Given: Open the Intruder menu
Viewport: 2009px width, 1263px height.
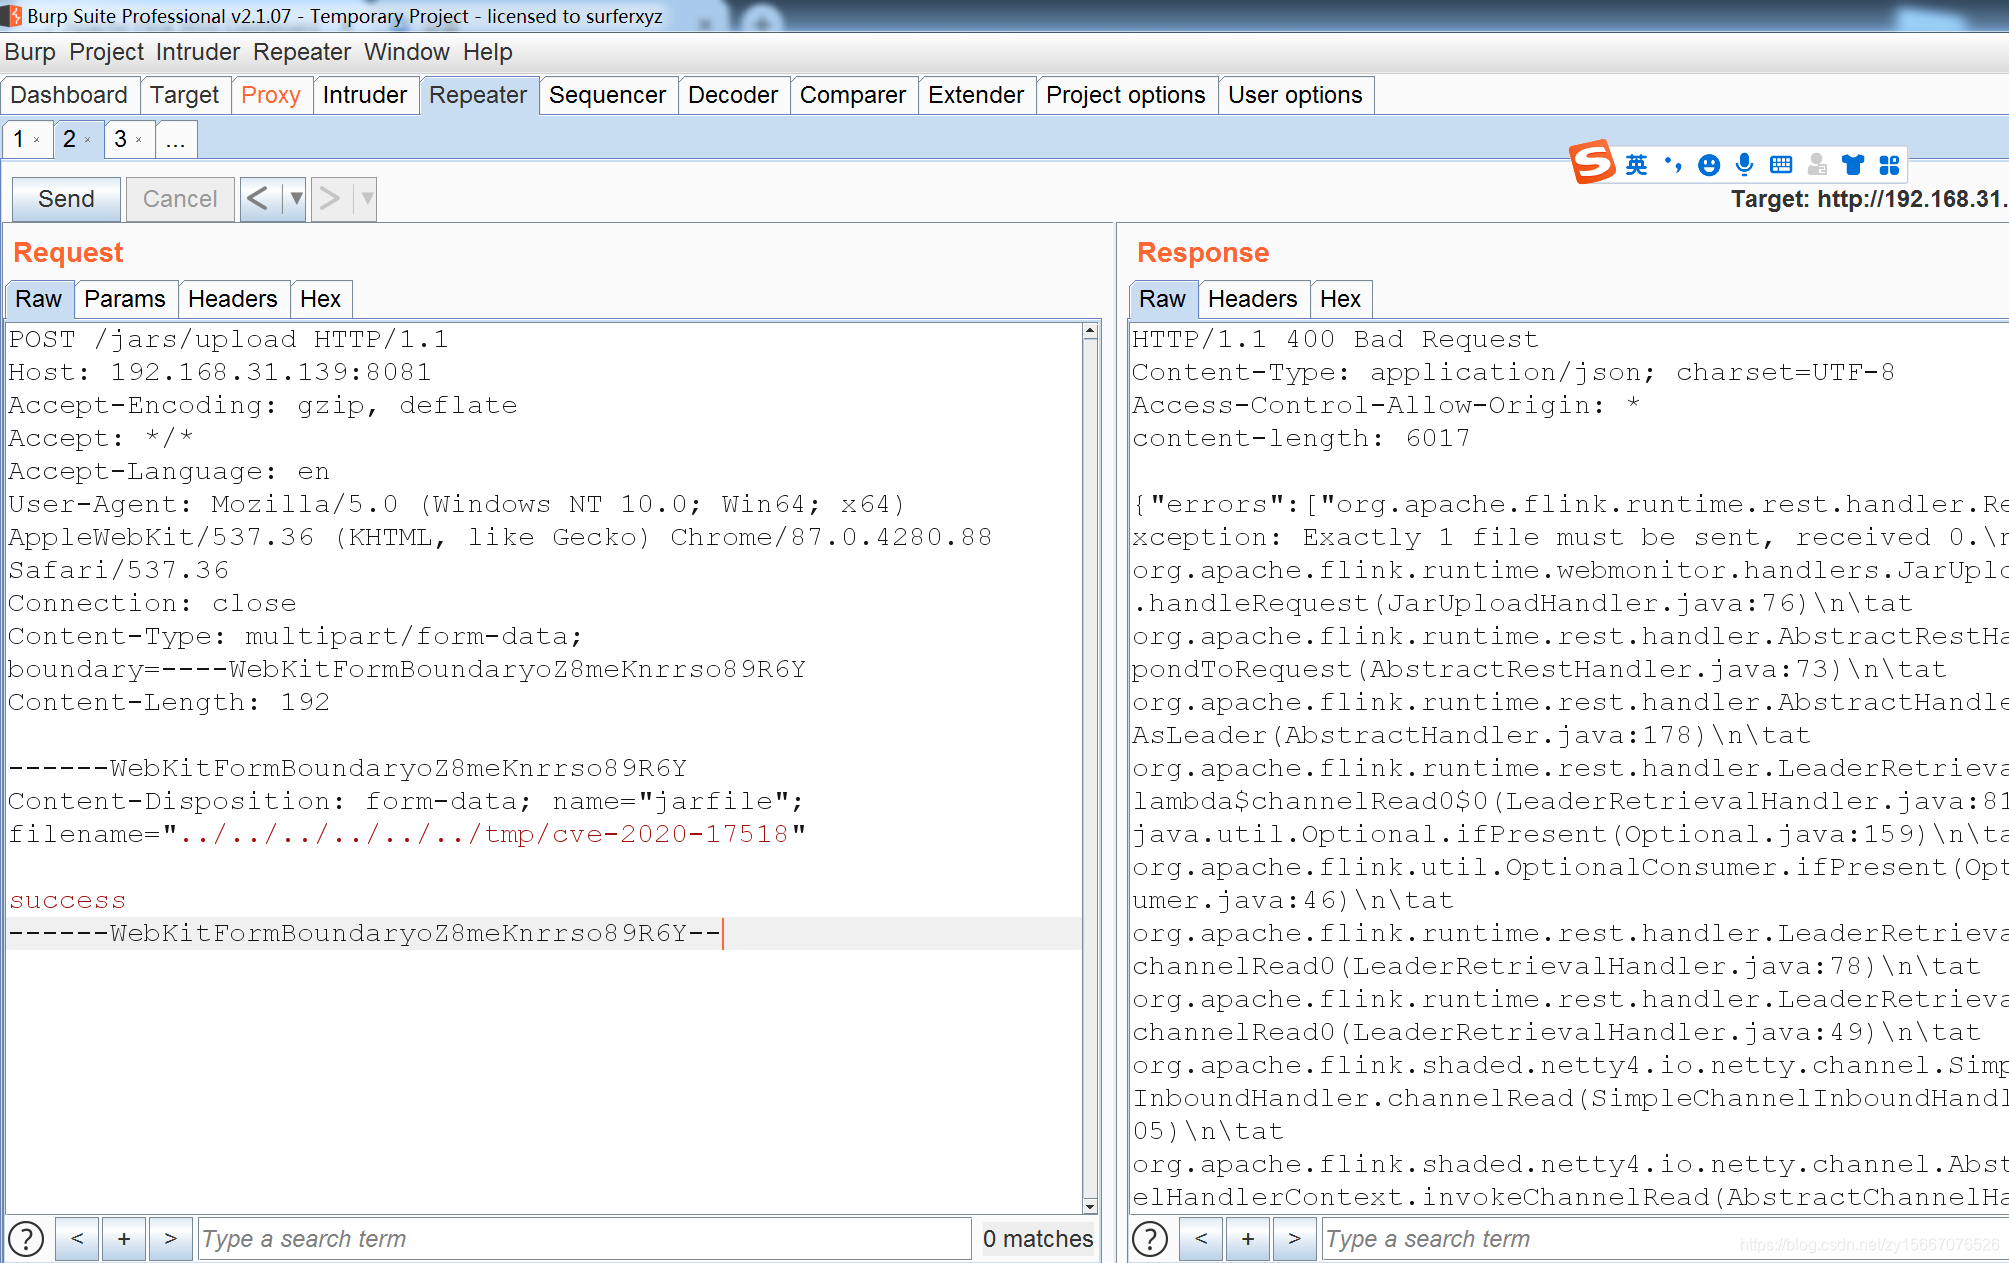Looking at the screenshot, I should (198, 52).
